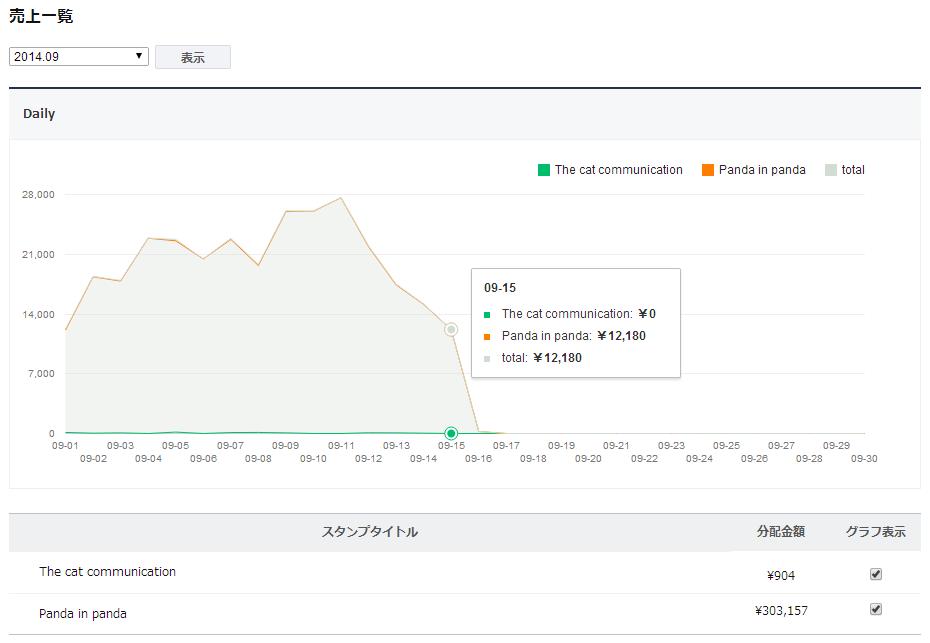The height and width of the screenshot is (643, 930).
Task: Click the グラフ表示 column header
Action: click(x=875, y=532)
